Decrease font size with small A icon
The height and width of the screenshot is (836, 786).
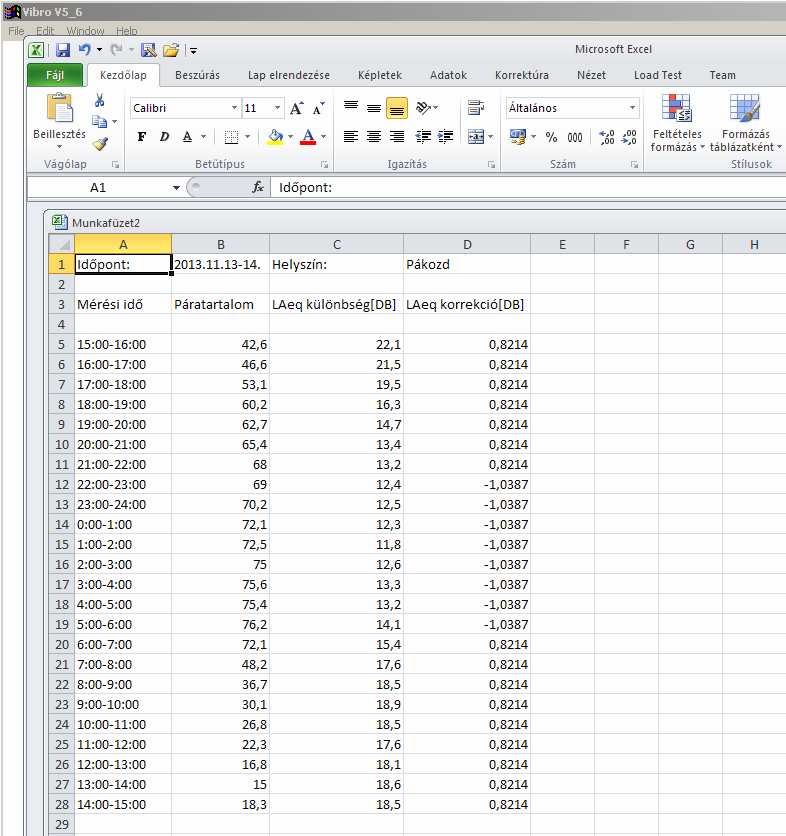point(319,108)
